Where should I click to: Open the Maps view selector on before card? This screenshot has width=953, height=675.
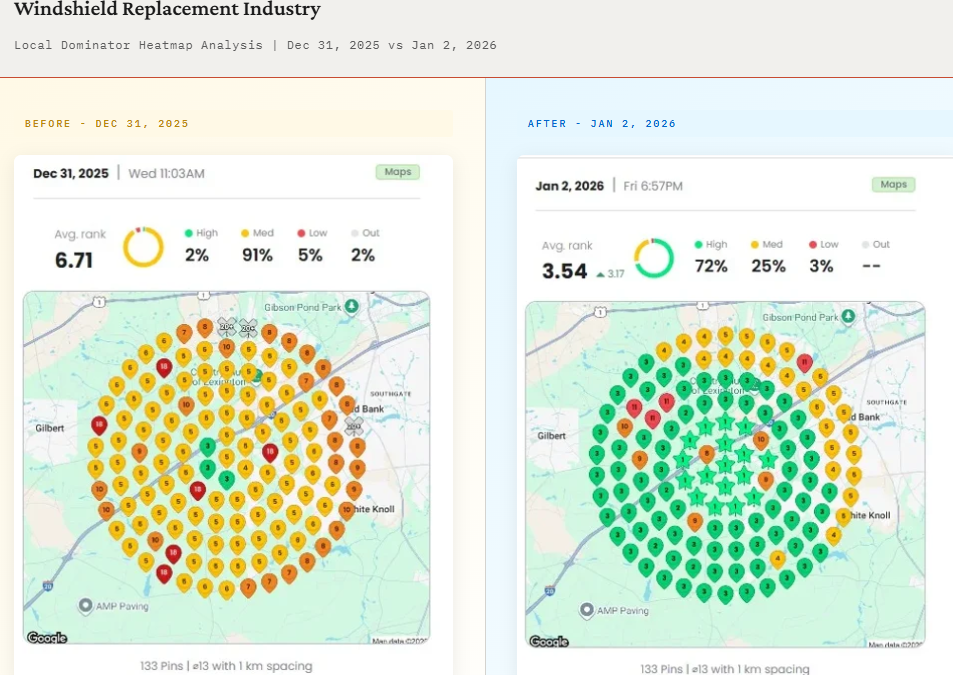396,171
